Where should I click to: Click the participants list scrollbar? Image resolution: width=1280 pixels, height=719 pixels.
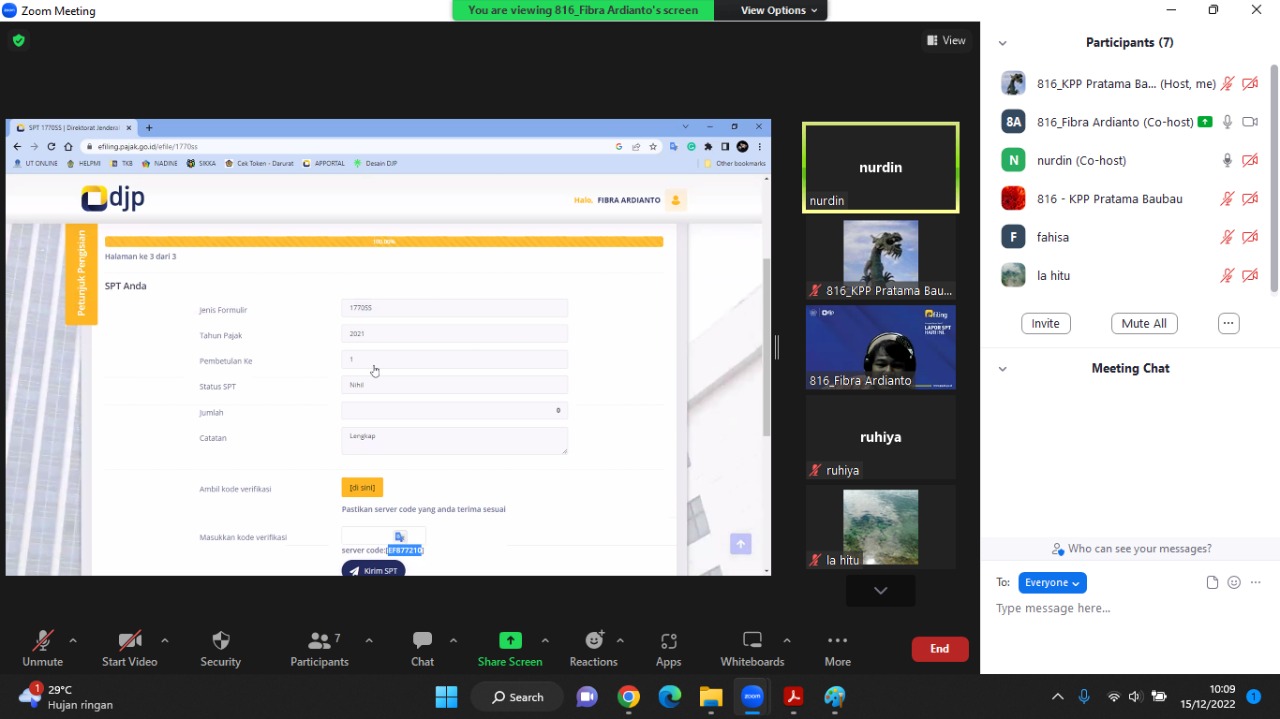[1274, 180]
